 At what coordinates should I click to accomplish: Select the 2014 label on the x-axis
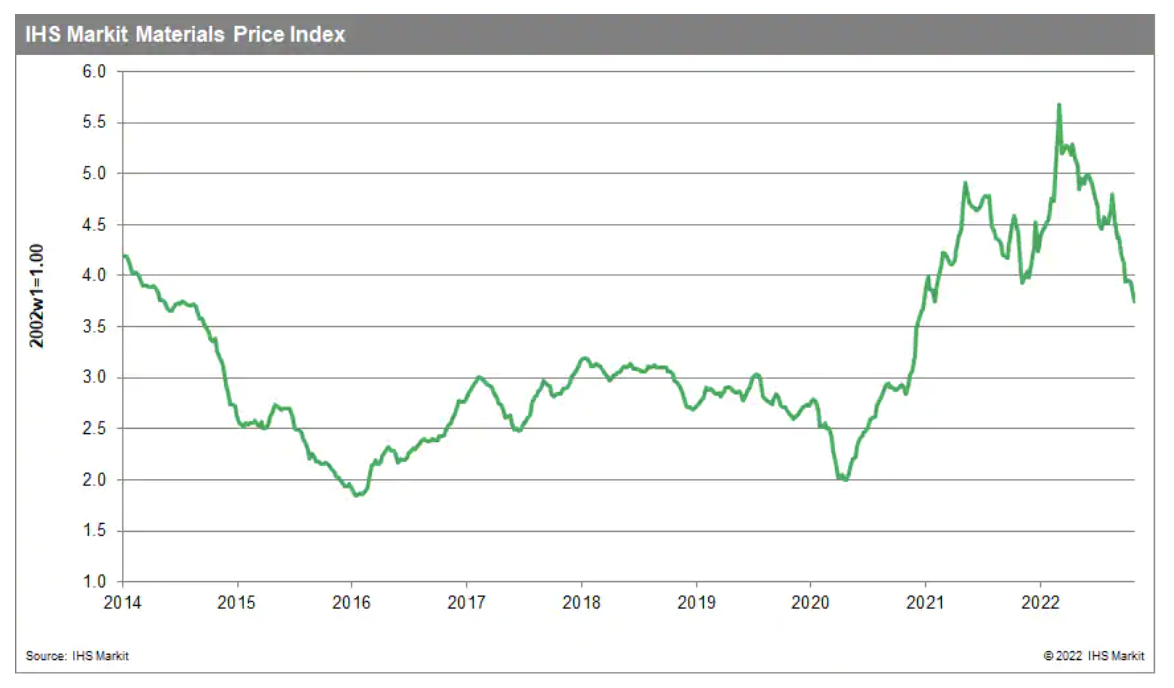pyautogui.click(x=122, y=601)
